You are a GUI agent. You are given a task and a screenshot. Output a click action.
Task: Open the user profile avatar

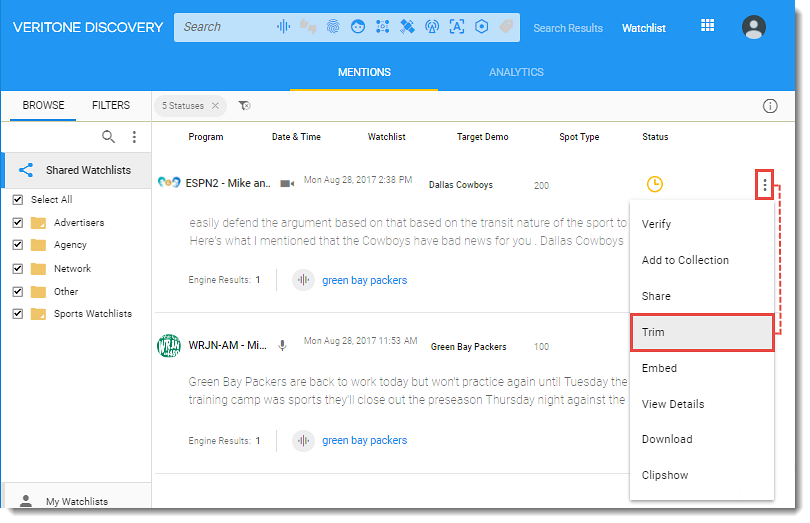pyautogui.click(x=754, y=27)
